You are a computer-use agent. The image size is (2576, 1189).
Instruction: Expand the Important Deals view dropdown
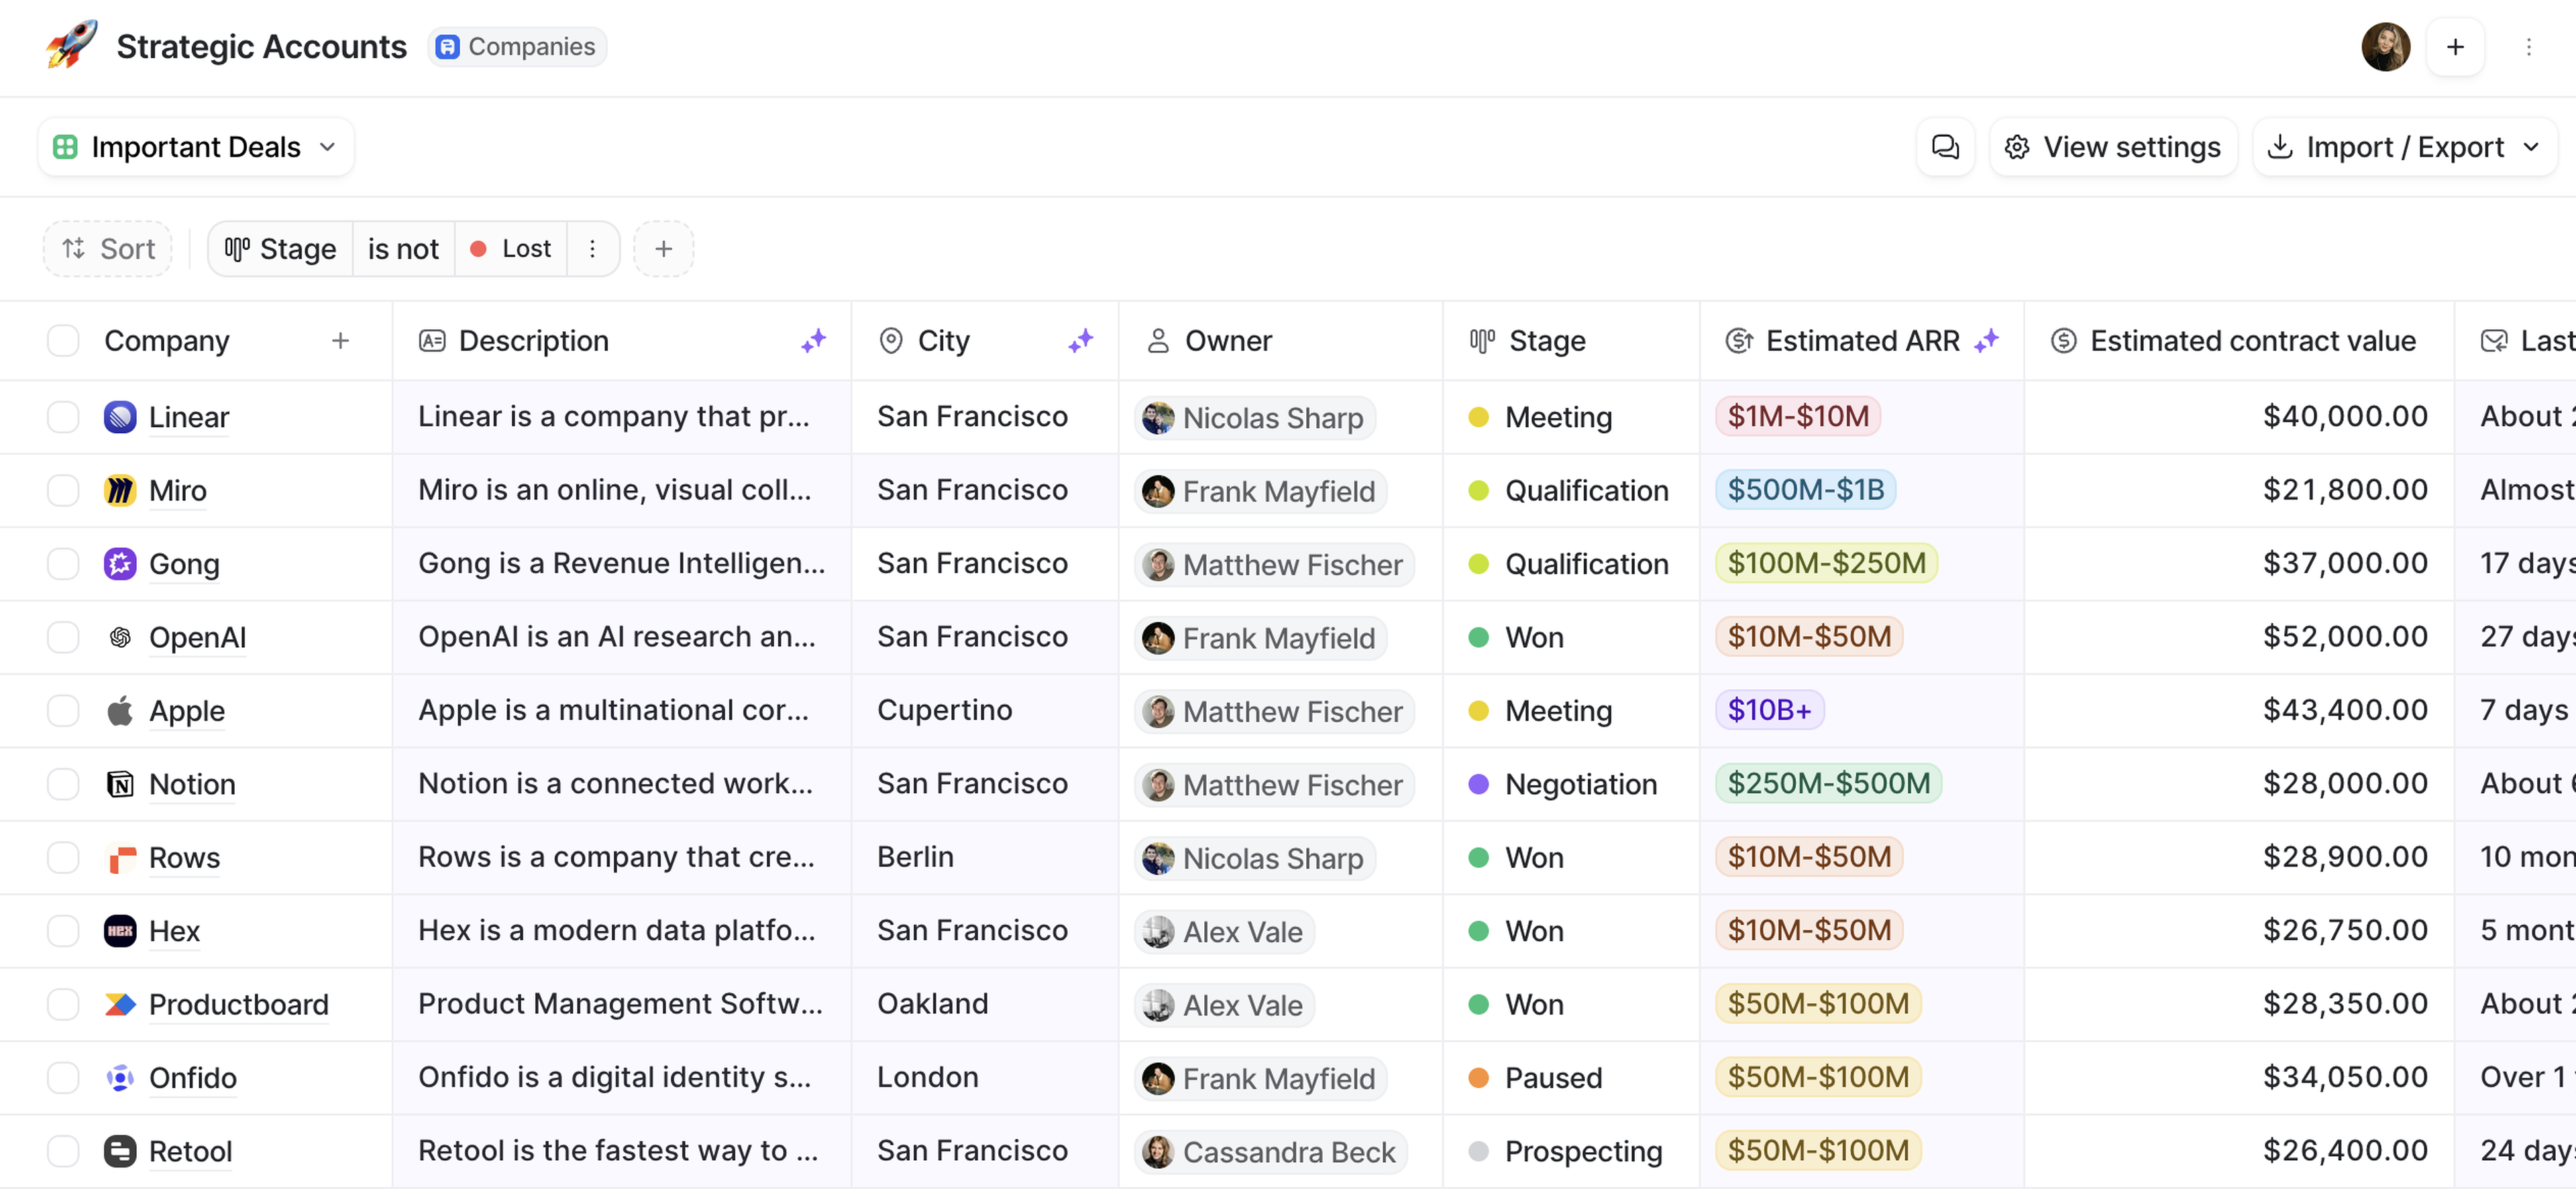[196, 147]
